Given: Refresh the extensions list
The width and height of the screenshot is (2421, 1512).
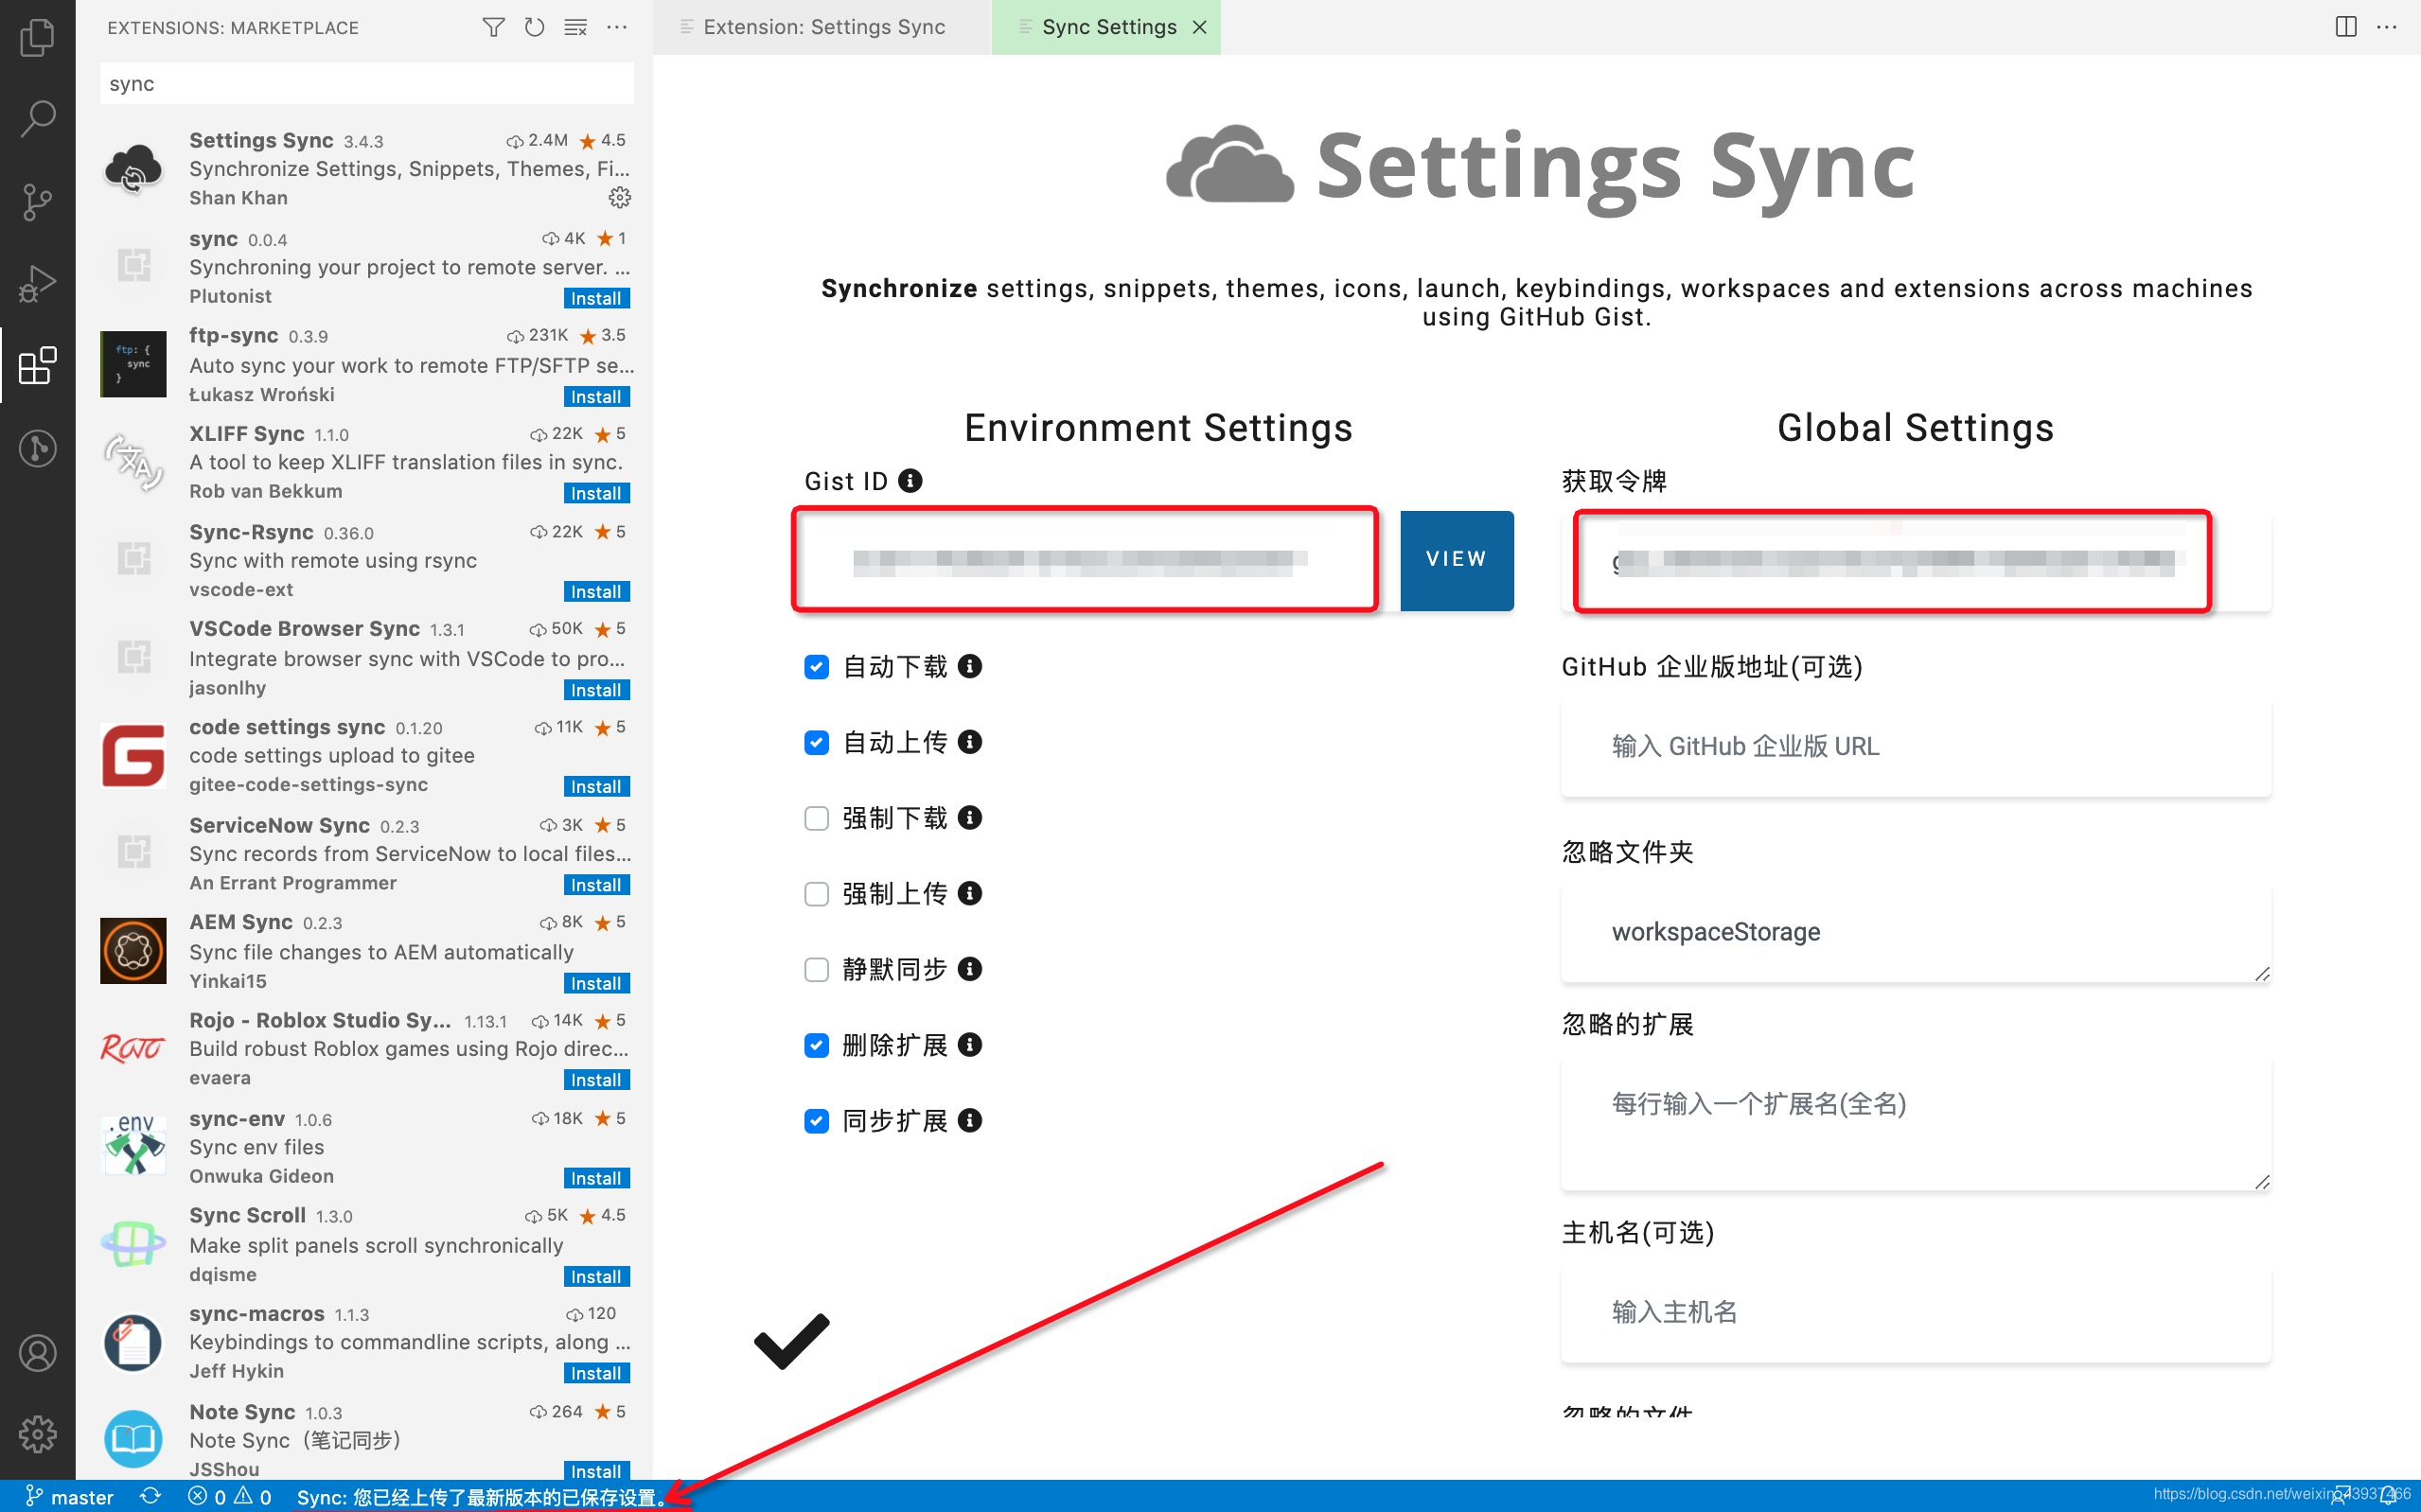Looking at the screenshot, I should pyautogui.click(x=535, y=27).
